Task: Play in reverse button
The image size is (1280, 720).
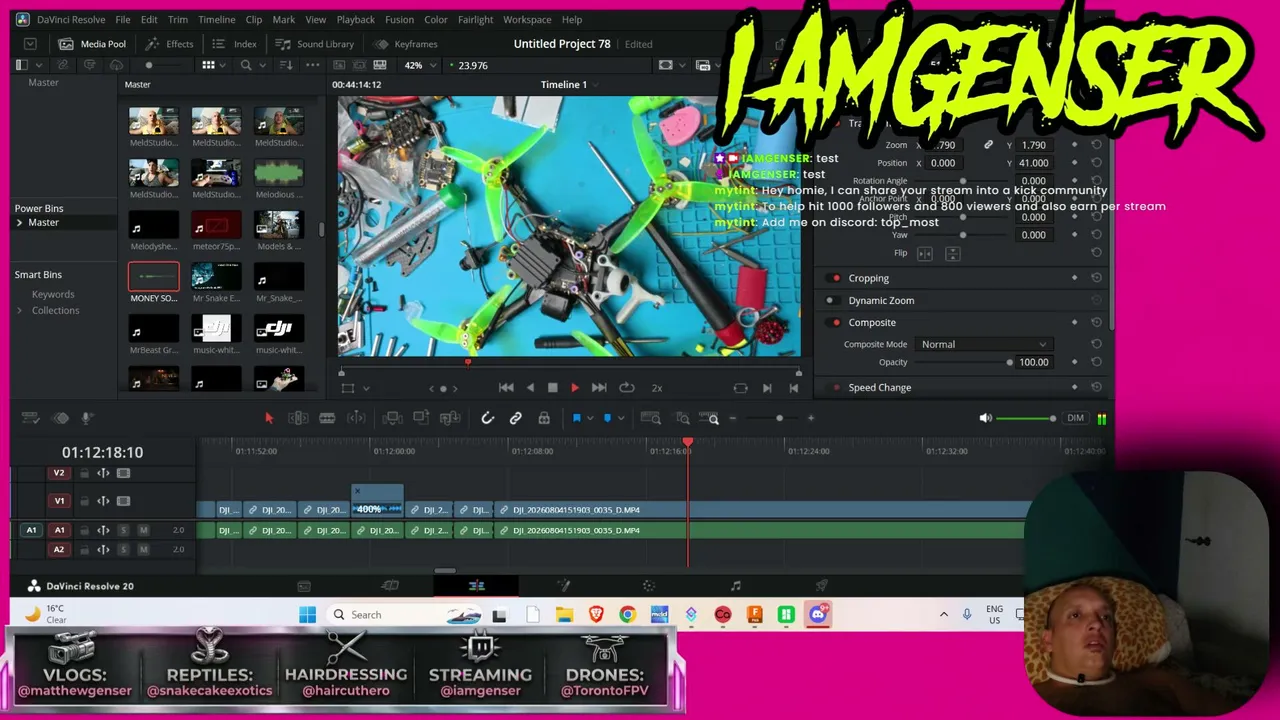Action: pos(530,388)
